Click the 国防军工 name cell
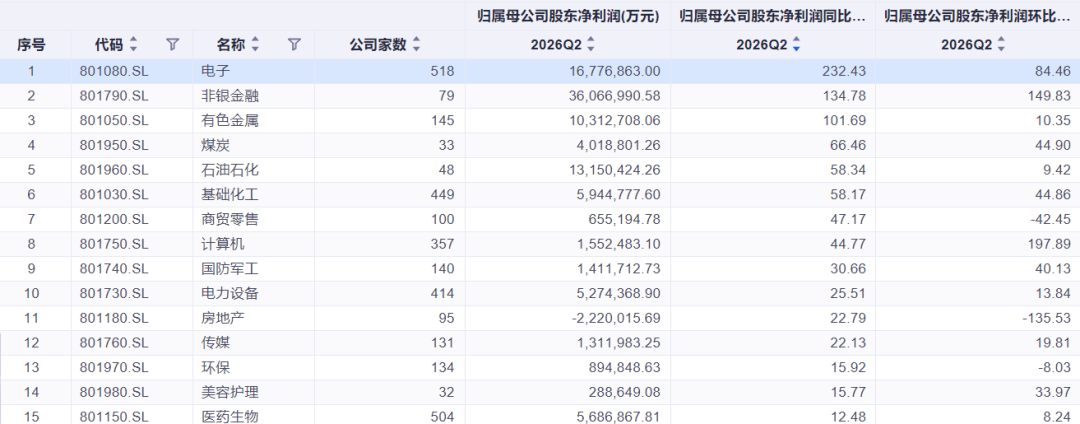Screen dimensions: 1080x424 [230, 269]
